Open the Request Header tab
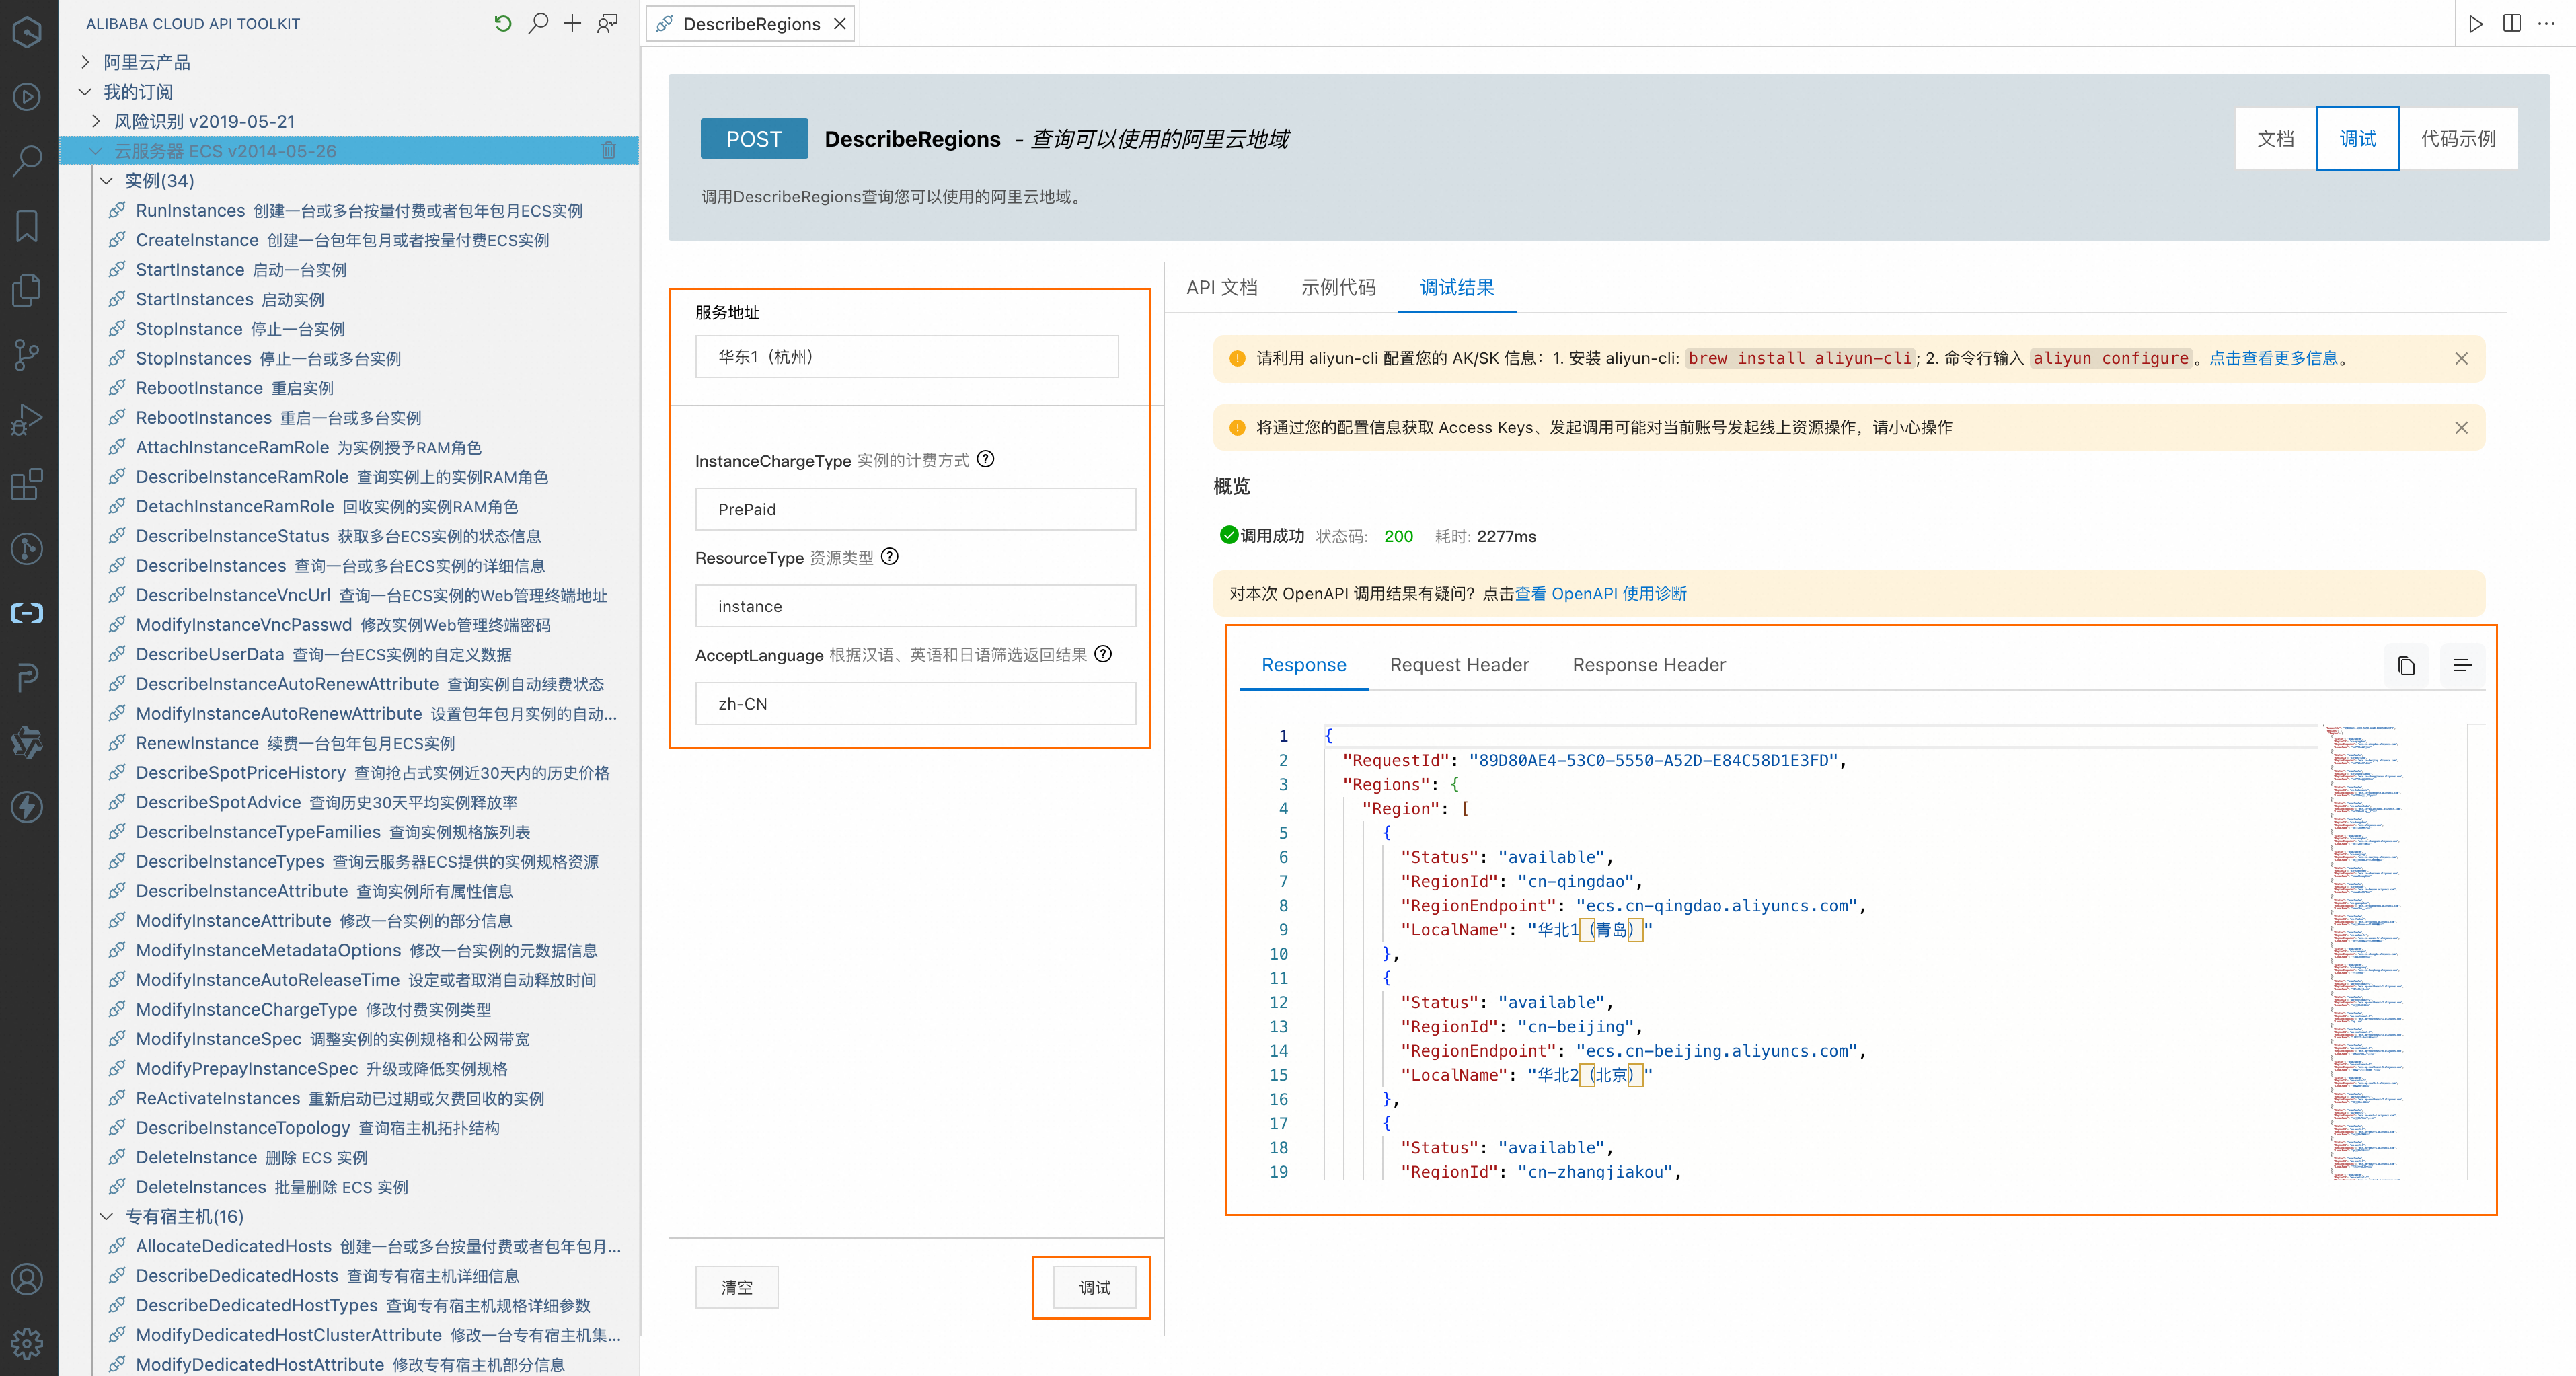 click(x=1459, y=664)
